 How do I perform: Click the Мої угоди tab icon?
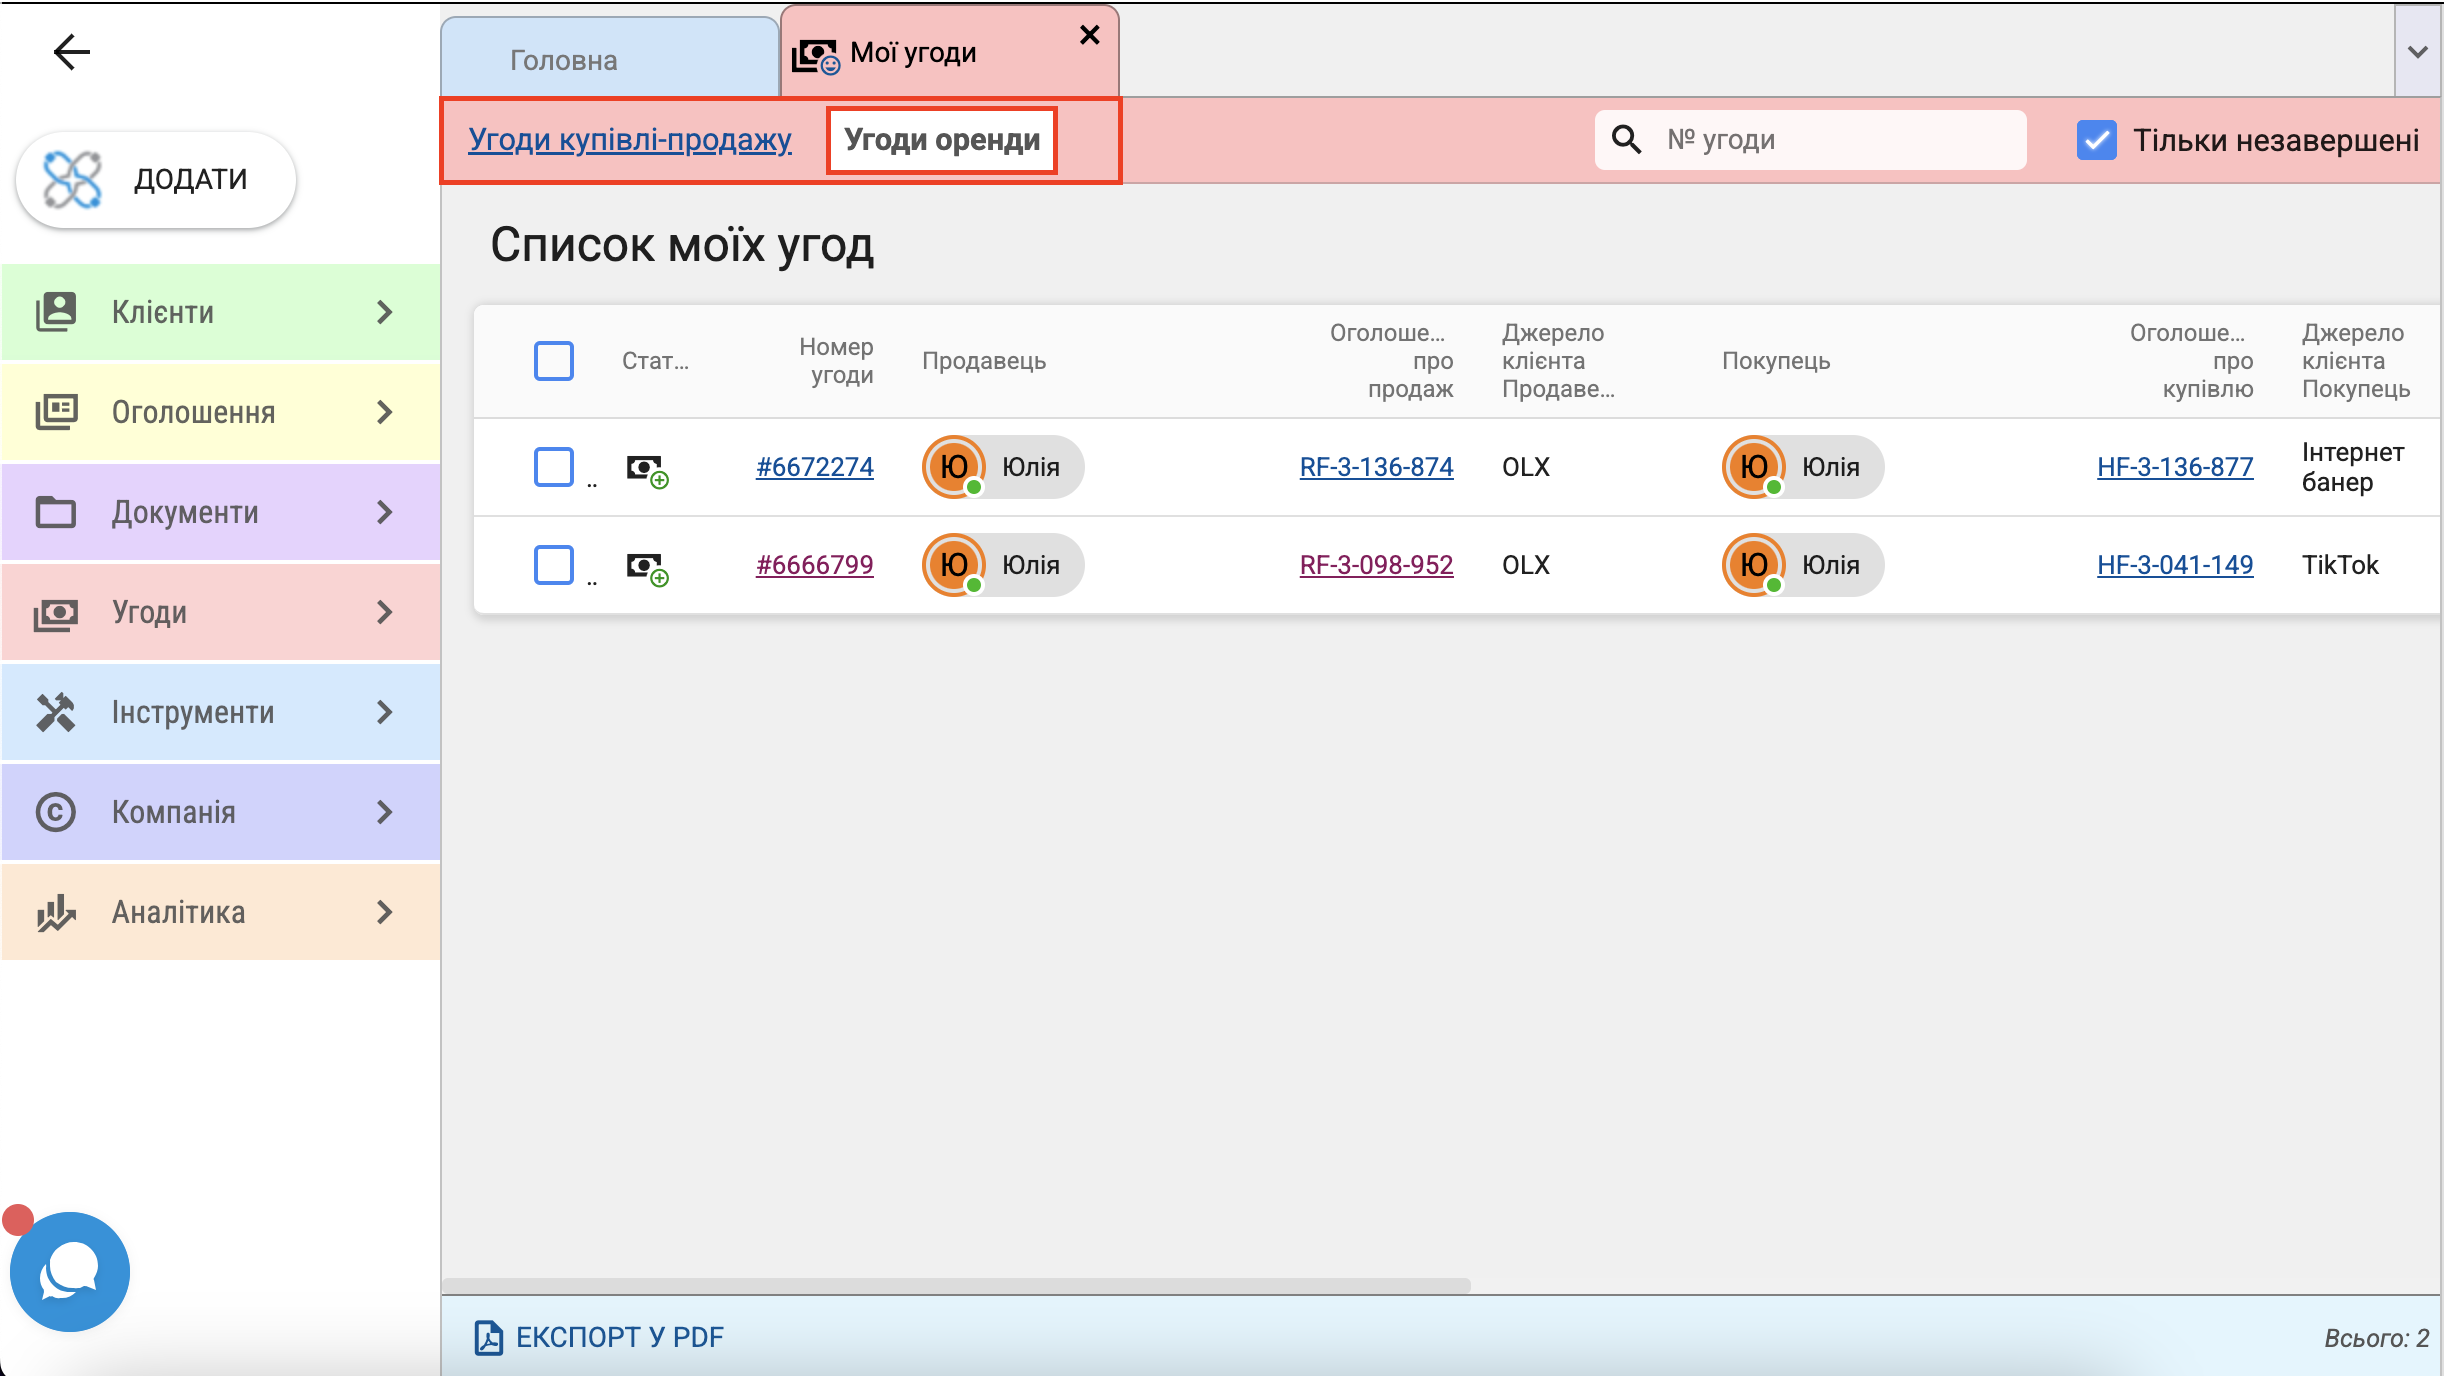tap(815, 57)
